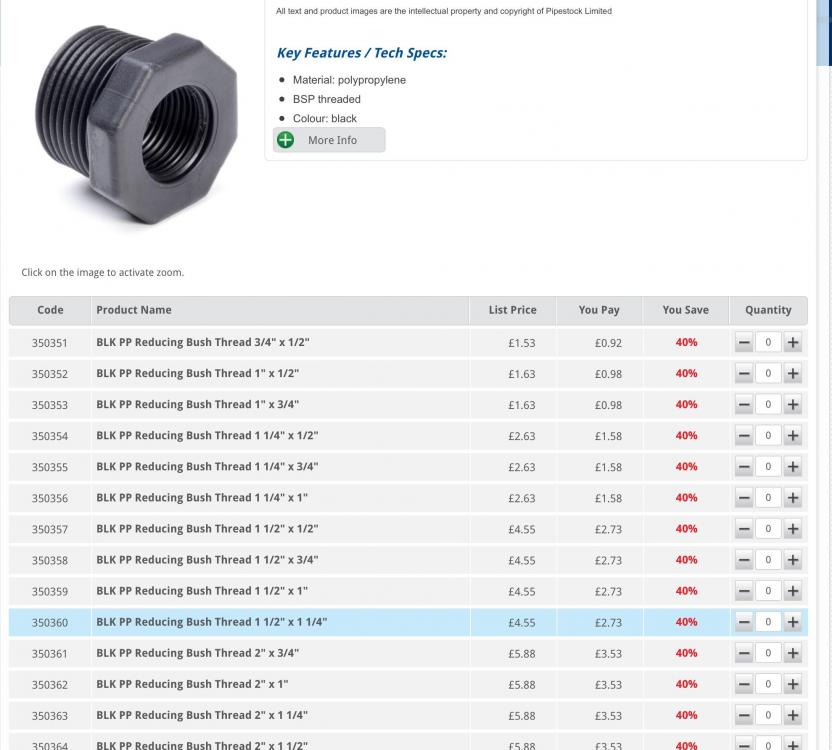
Task: Click the You Pay column header
Action: pos(599,310)
